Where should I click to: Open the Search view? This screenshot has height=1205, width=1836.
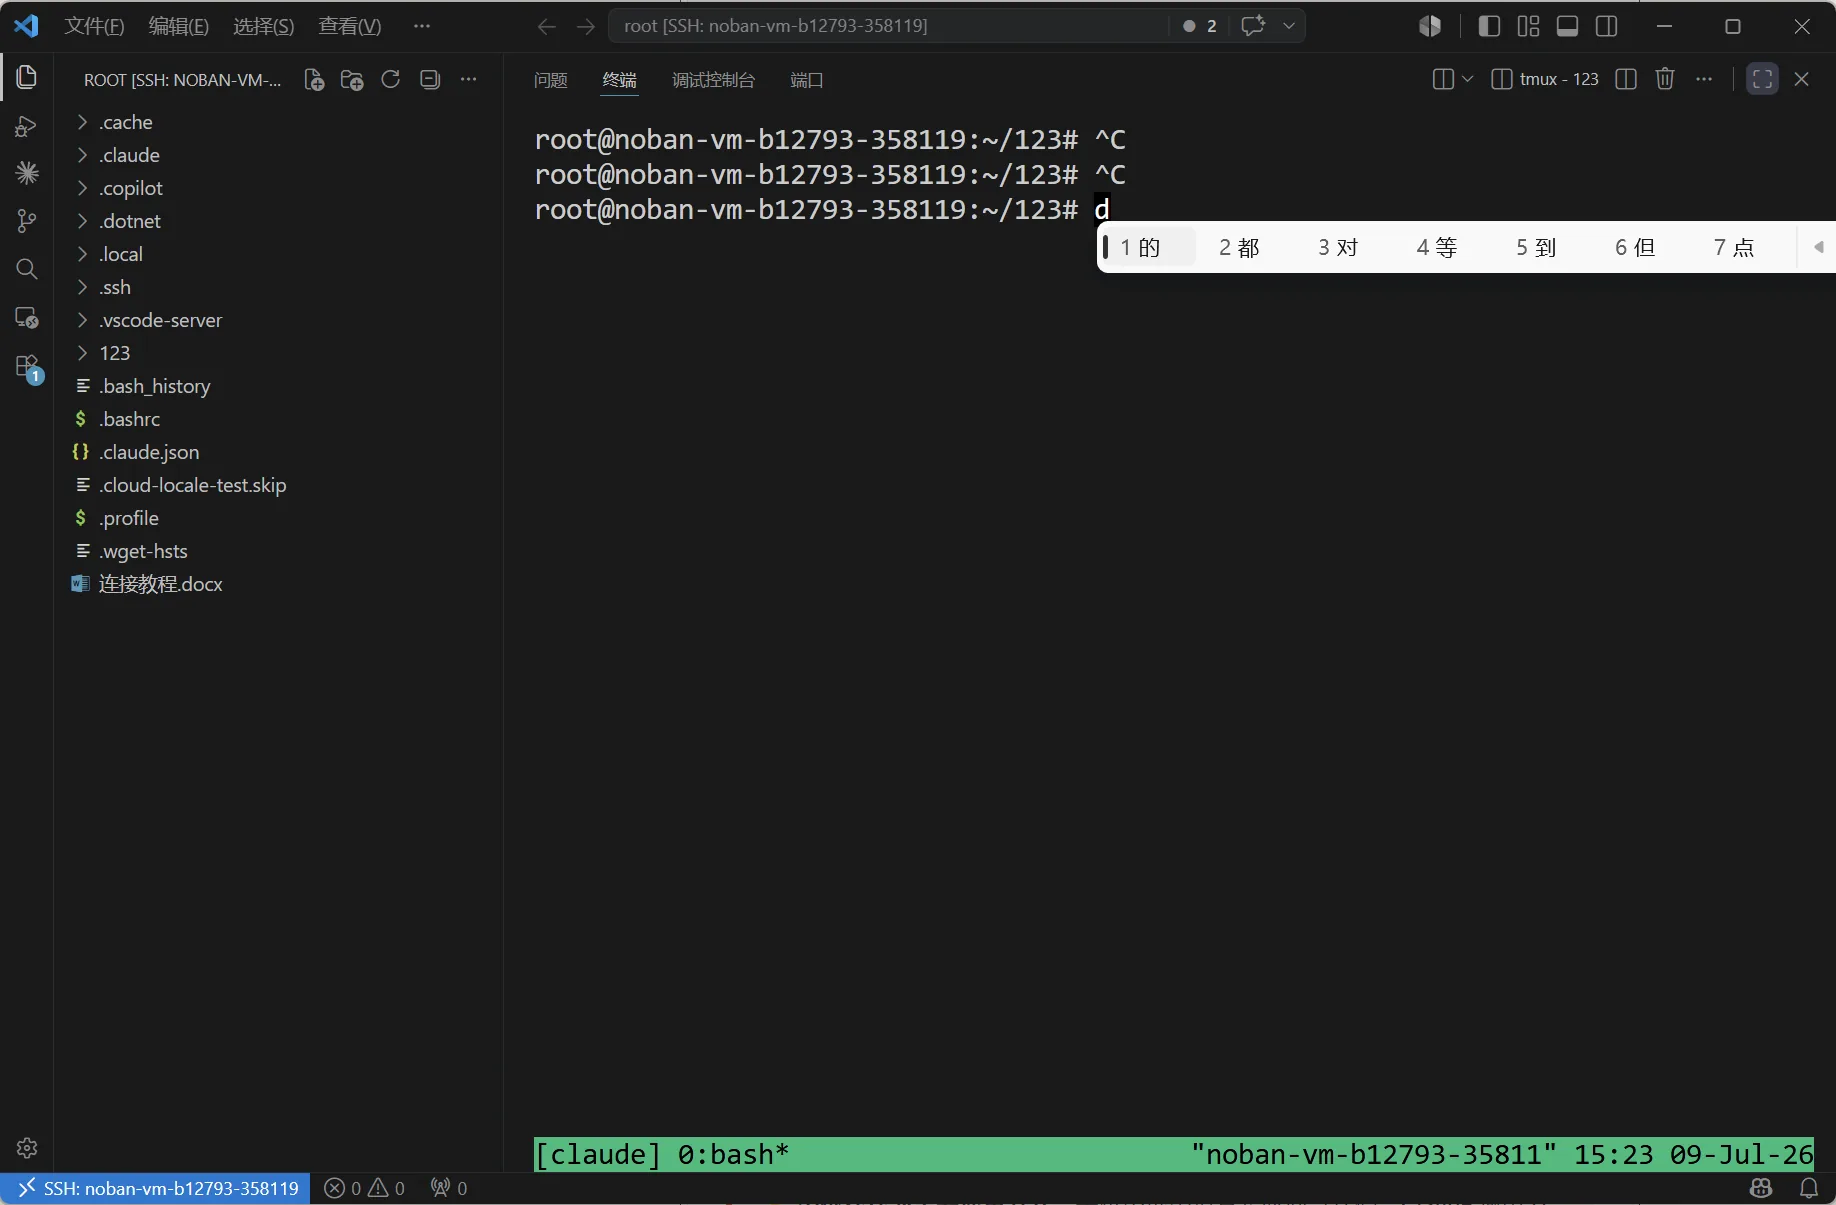[x=27, y=269]
